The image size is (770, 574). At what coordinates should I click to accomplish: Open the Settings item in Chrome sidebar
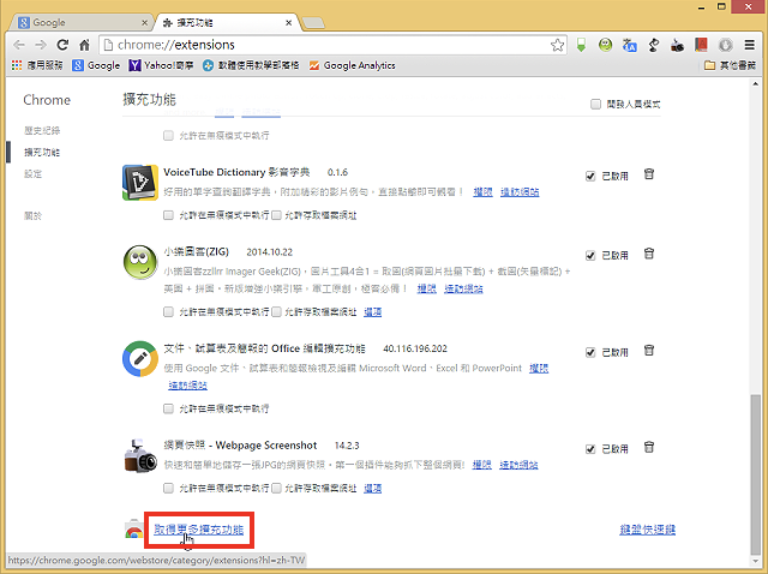[33, 174]
